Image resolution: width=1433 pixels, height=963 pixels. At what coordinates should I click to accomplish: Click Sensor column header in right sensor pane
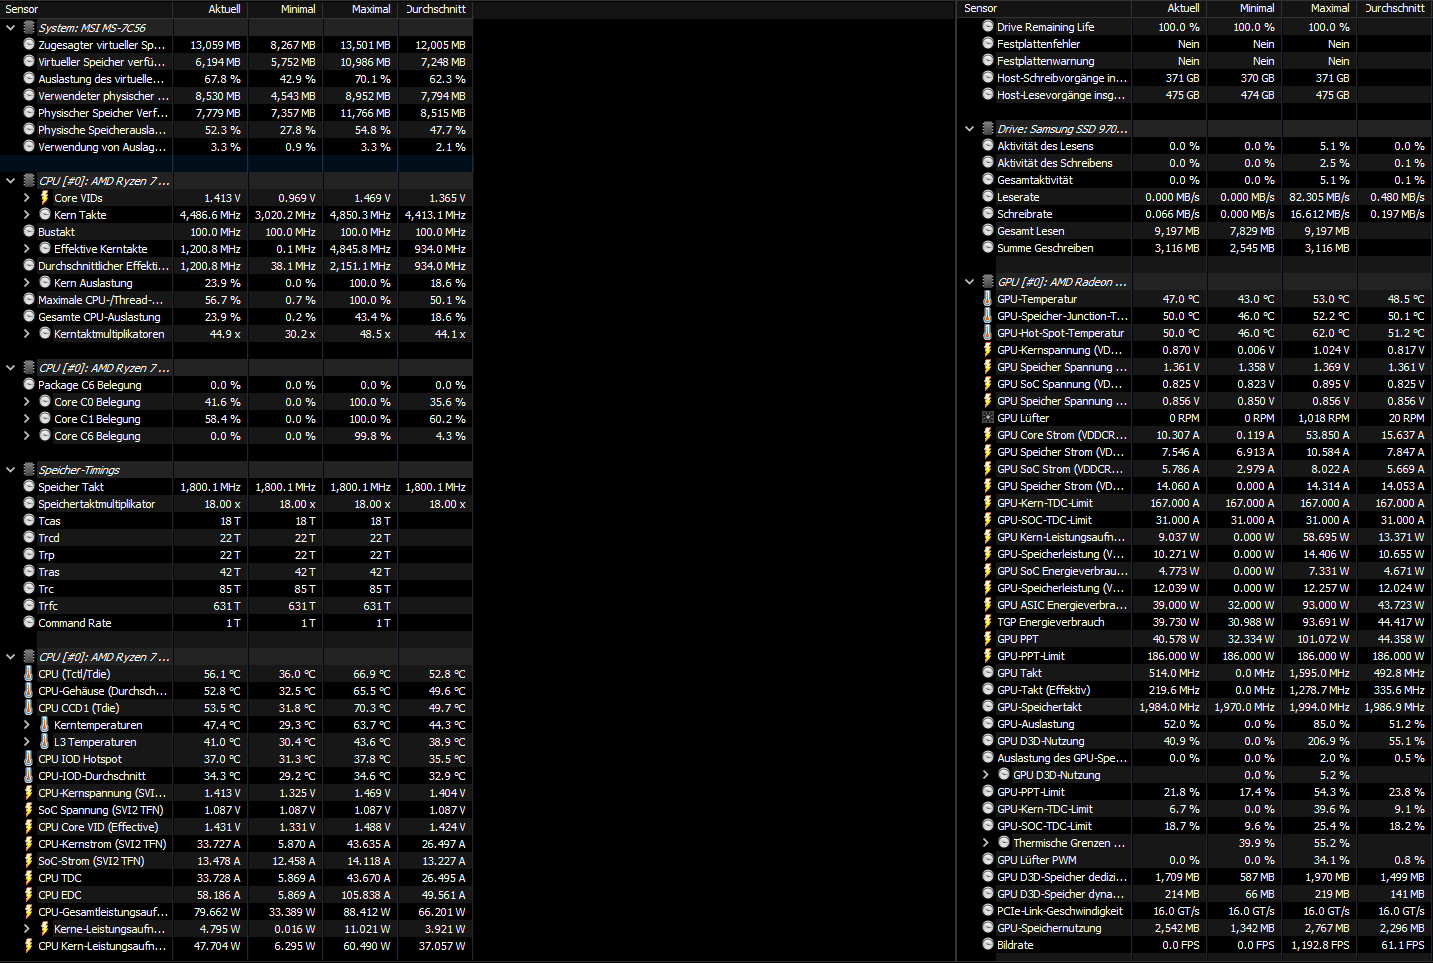[1045, 8]
